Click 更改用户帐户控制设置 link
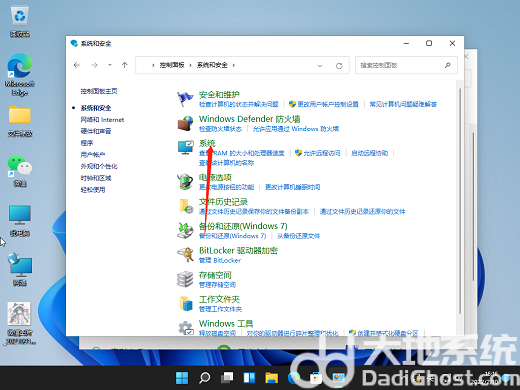The width and height of the screenshot is (520, 390). [328, 104]
